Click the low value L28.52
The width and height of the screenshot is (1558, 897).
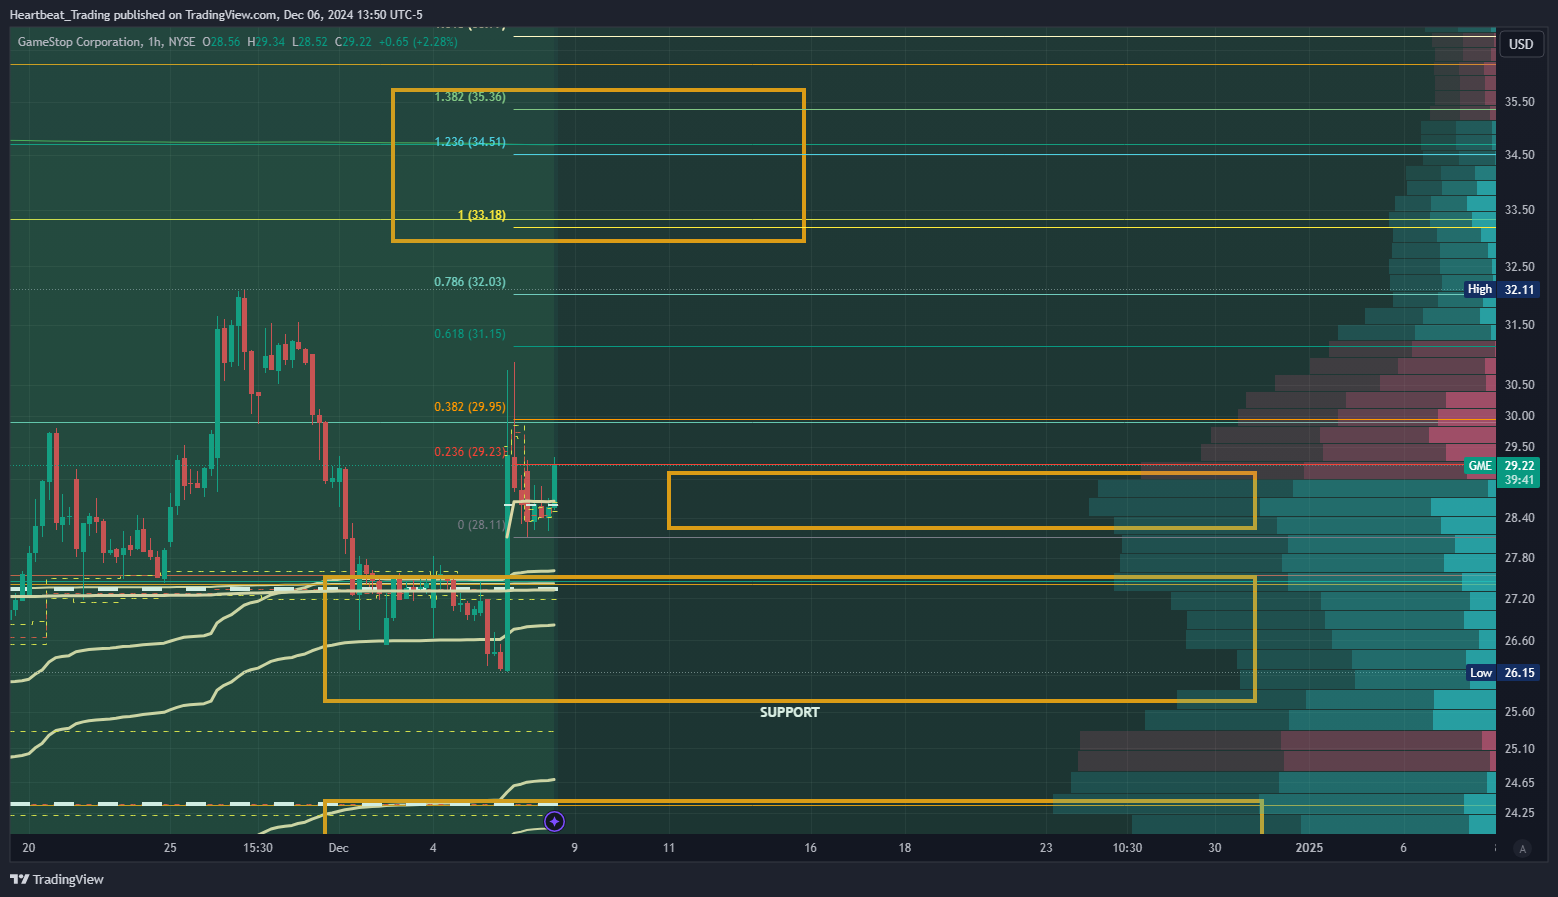coord(310,42)
